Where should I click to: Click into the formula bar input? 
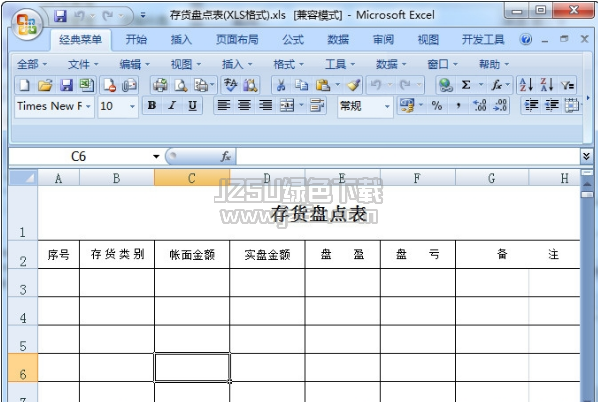(407, 156)
